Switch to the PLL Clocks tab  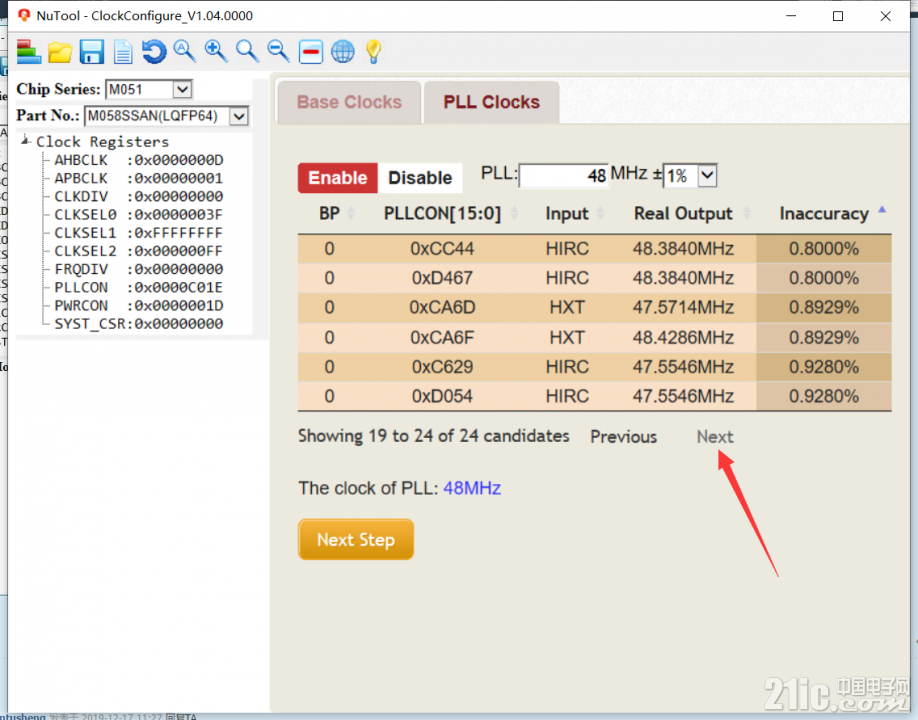point(491,102)
